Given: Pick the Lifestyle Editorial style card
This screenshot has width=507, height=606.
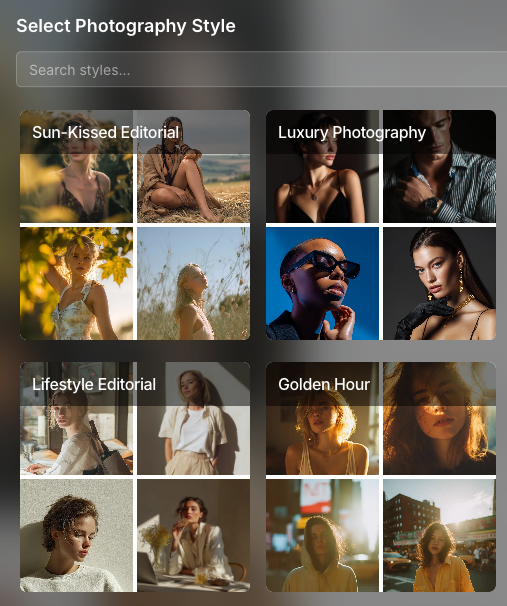Looking at the screenshot, I should pos(135,477).
